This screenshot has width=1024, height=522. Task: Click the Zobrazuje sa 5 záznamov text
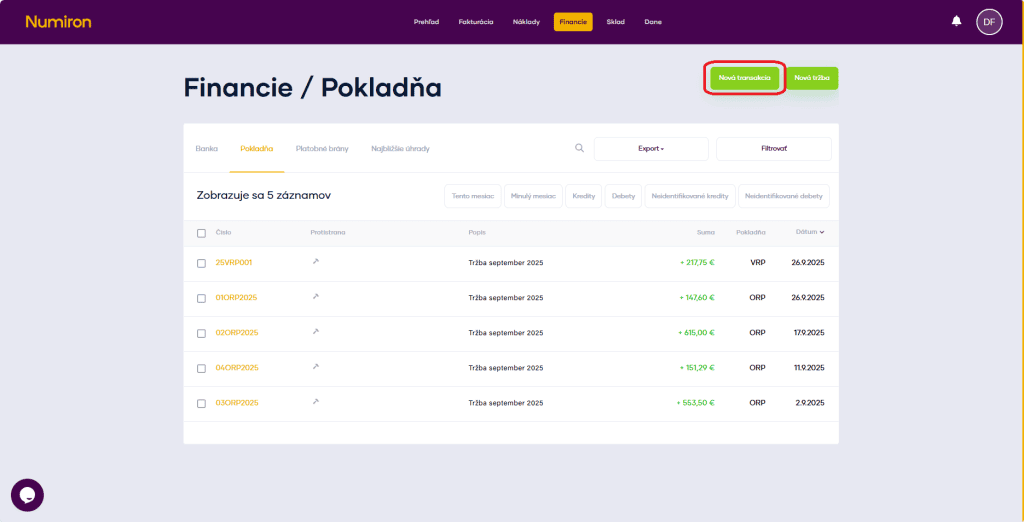point(263,195)
